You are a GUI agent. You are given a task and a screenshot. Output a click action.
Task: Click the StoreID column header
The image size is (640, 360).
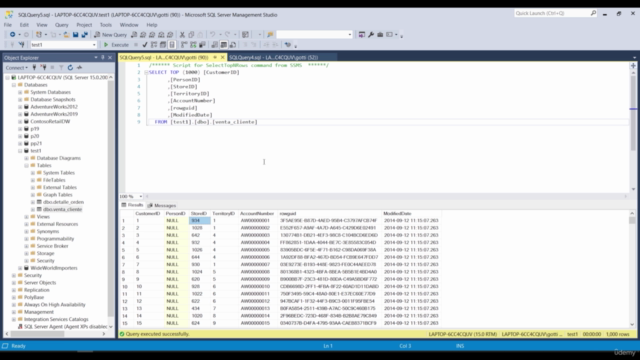pyautogui.click(x=199, y=213)
